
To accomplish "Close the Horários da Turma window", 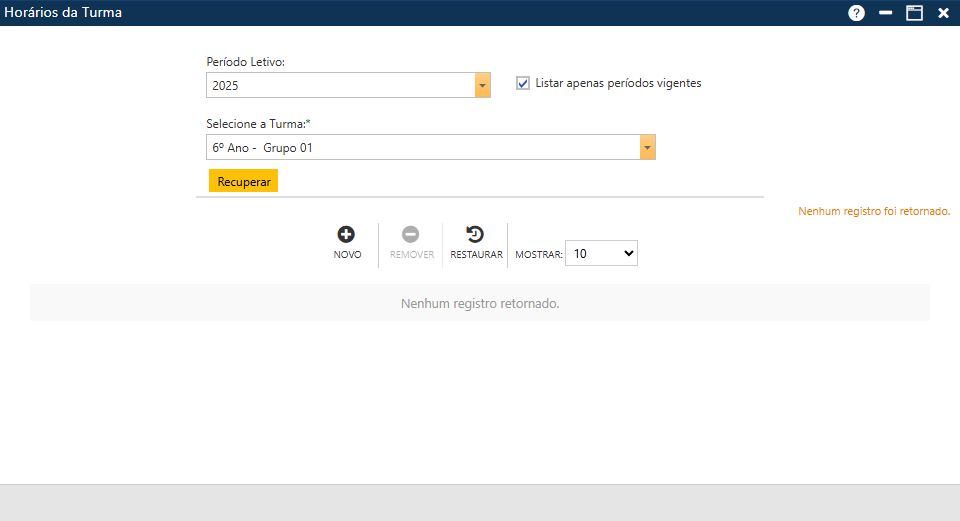I will 943,13.
